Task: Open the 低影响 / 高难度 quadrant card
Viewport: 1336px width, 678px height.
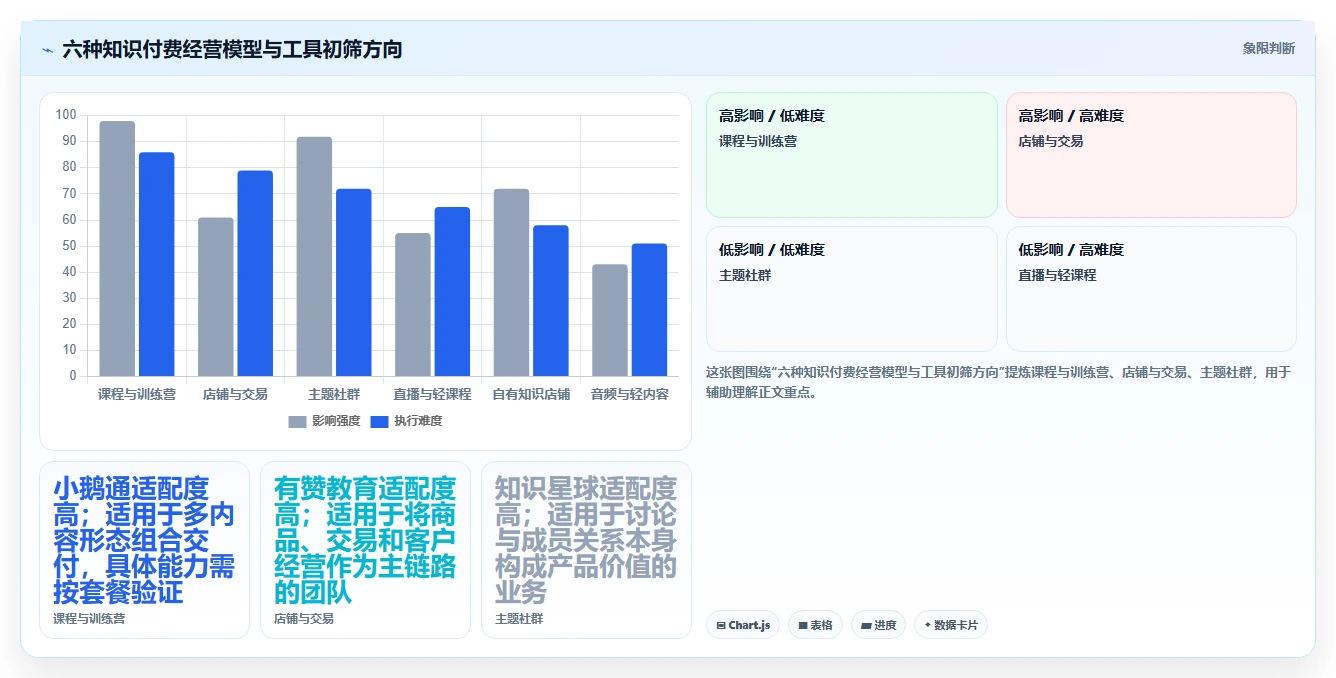Action: pos(1151,289)
